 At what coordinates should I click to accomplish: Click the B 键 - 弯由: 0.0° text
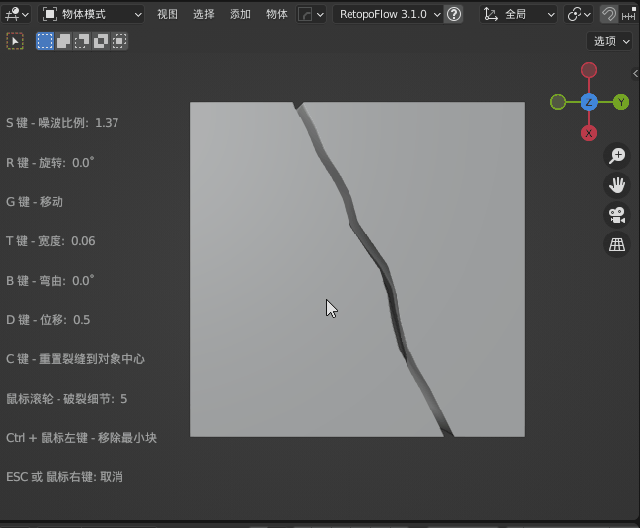50,280
